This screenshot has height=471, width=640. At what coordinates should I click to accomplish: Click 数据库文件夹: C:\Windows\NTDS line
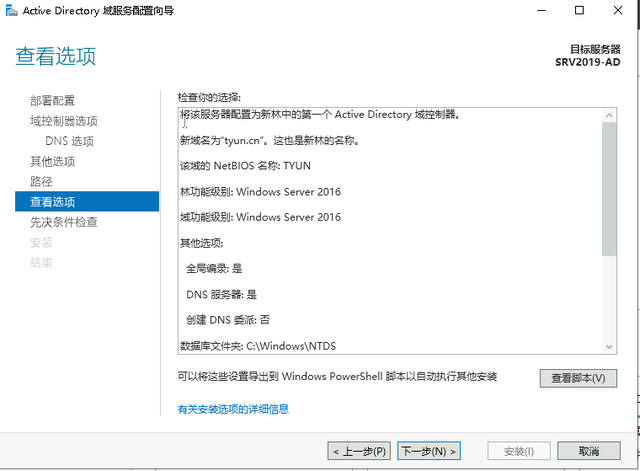[x=258, y=346]
